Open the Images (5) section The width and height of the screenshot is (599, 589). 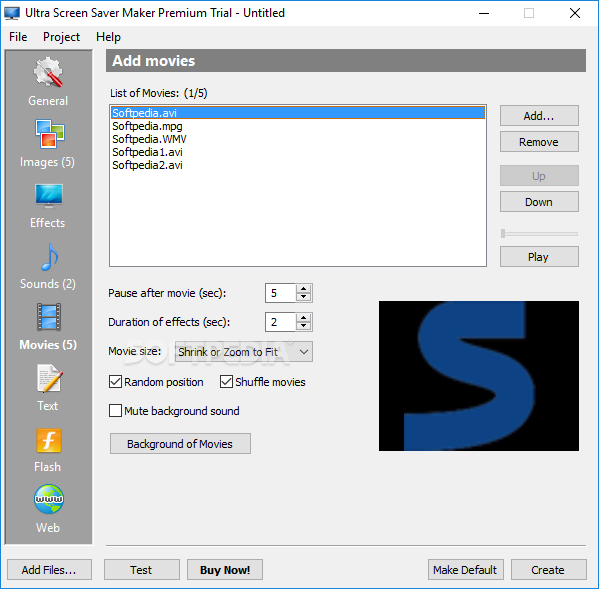pos(48,143)
